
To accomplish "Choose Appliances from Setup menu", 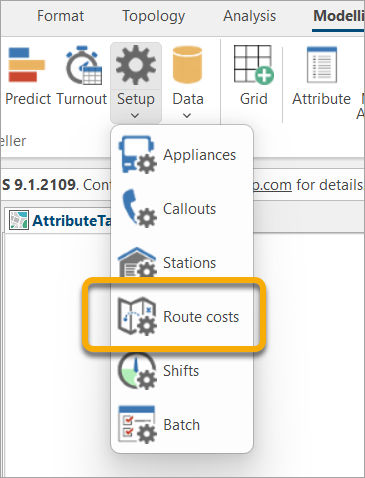I will click(x=182, y=154).
